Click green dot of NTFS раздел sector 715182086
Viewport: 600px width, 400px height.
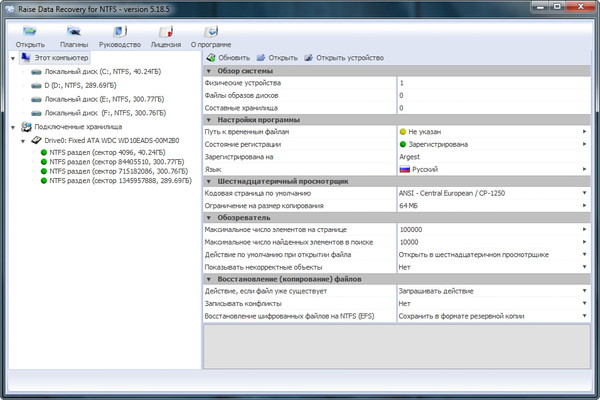44,171
